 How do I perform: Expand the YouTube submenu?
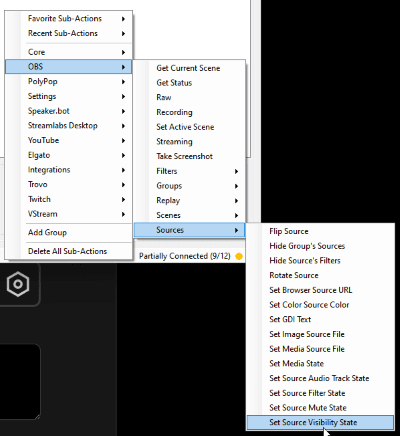(x=68, y=140)
